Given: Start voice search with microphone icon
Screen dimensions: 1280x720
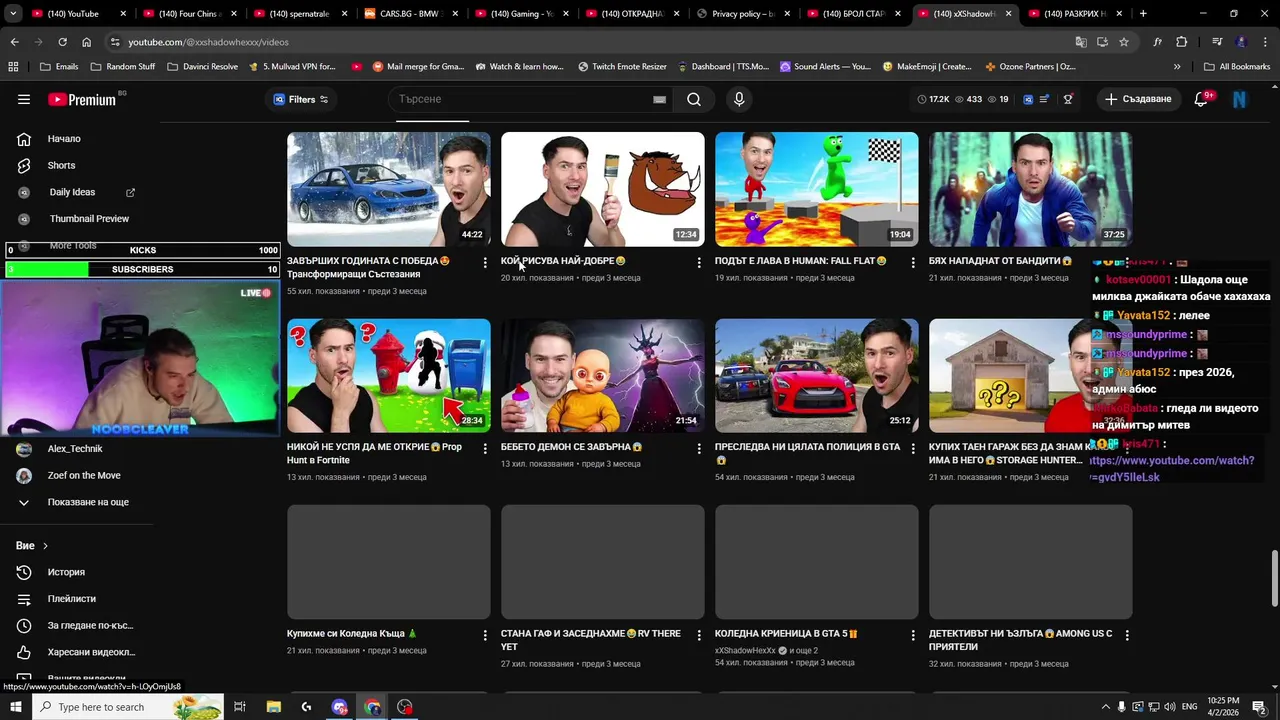Looking at the screenshot, I should click(739, 99).
